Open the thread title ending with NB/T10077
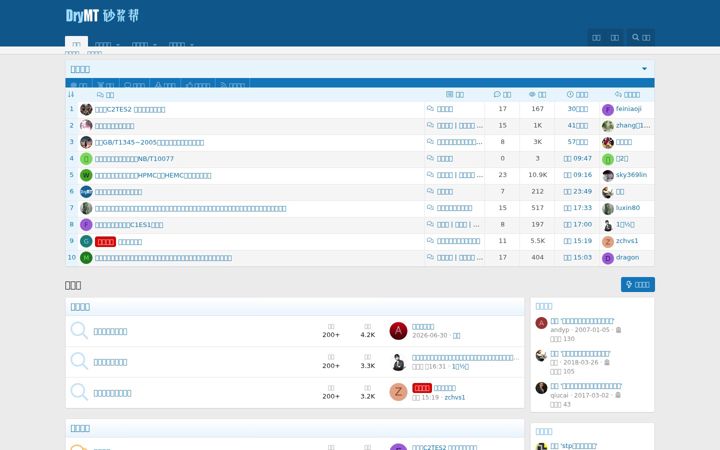 click(134, 159)
